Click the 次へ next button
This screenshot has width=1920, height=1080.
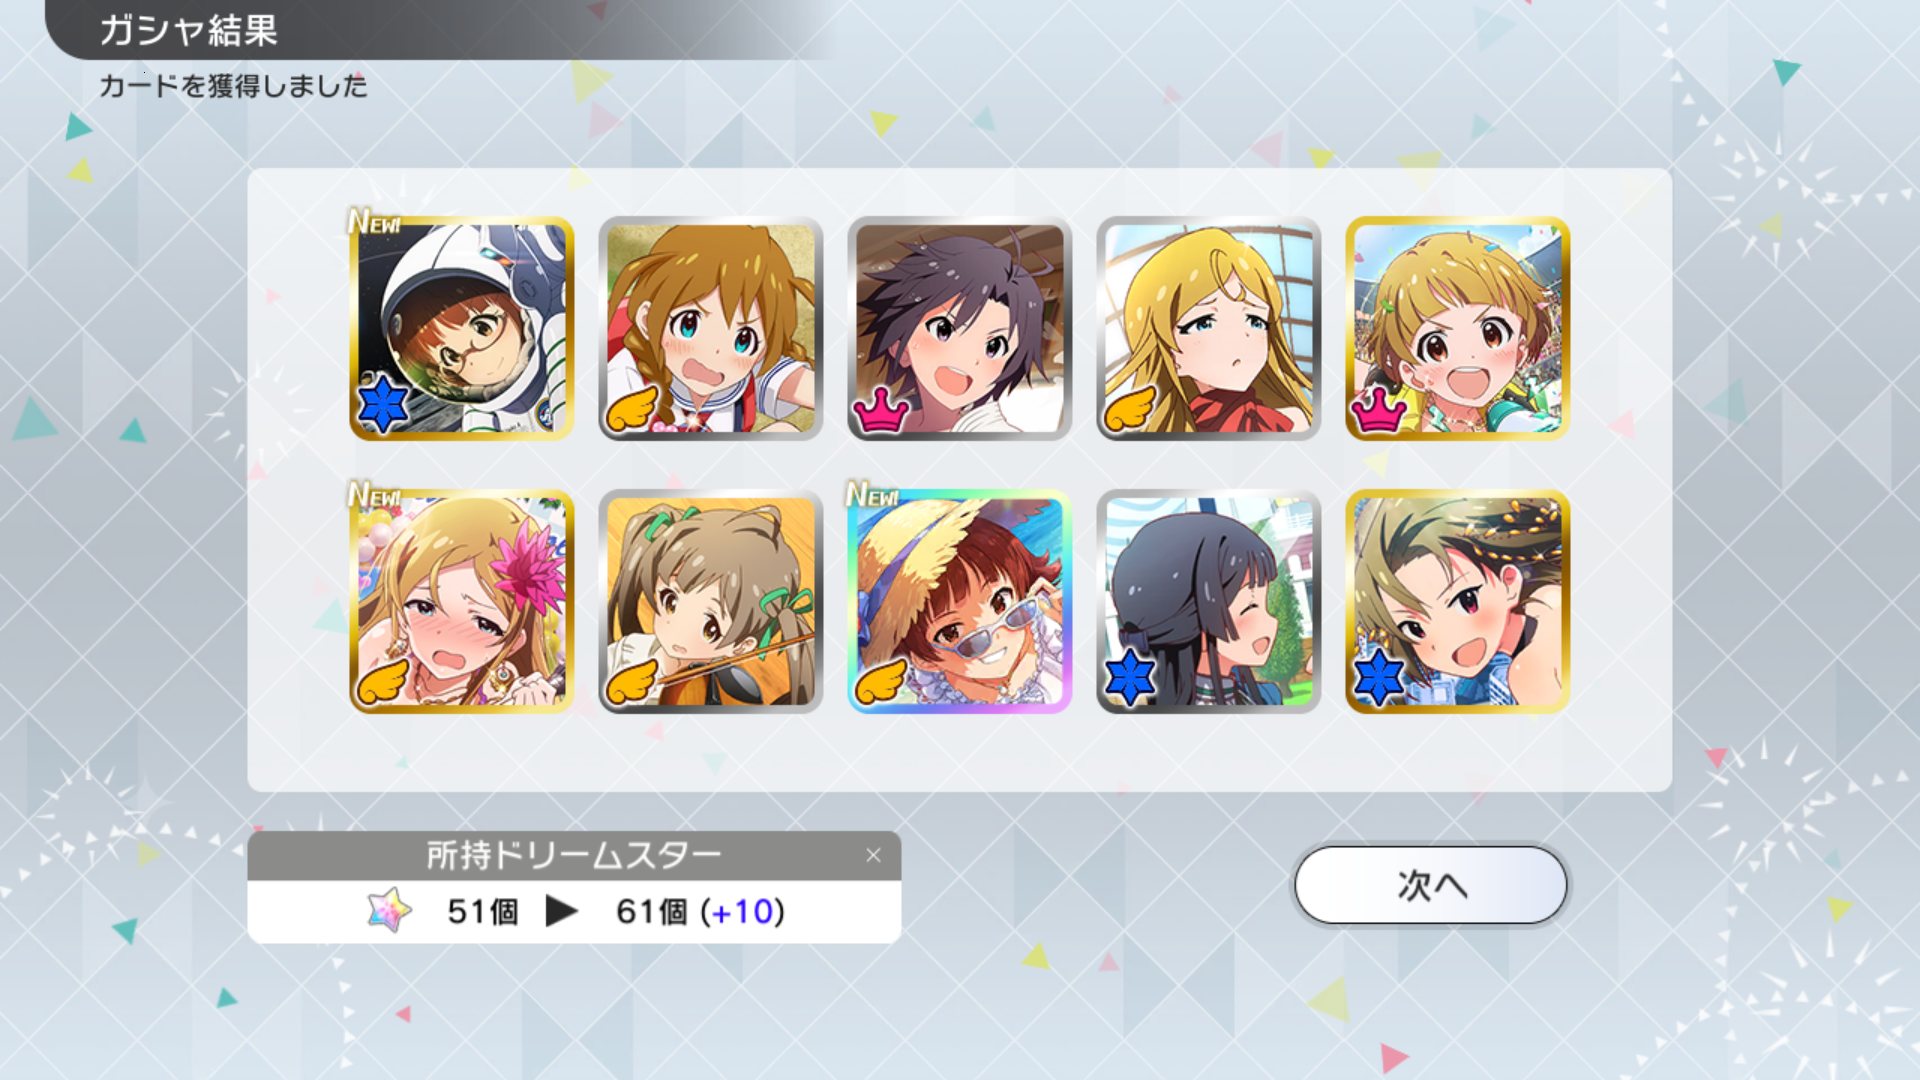(1430, 885)
